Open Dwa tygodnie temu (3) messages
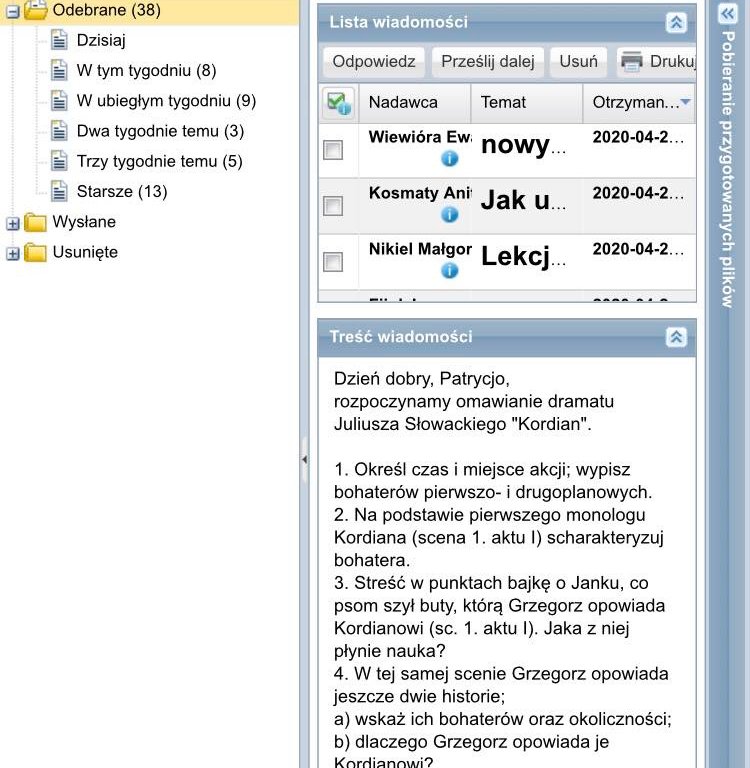The height and width of the screenshot is (768, 750). pos(160,131)
